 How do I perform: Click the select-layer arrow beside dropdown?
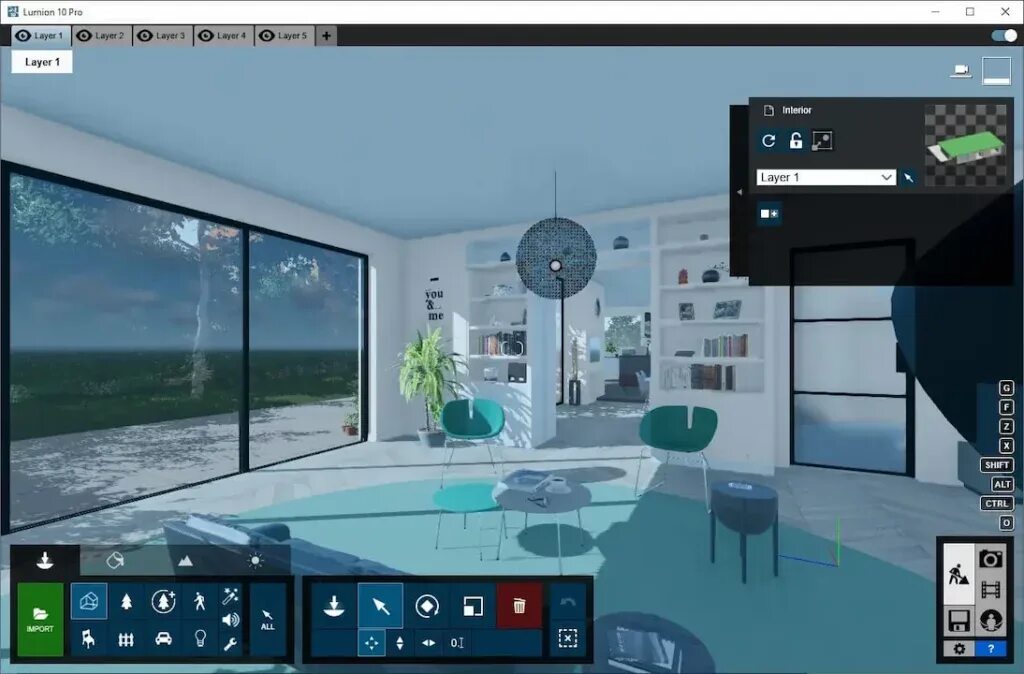(x=908, y=177)
